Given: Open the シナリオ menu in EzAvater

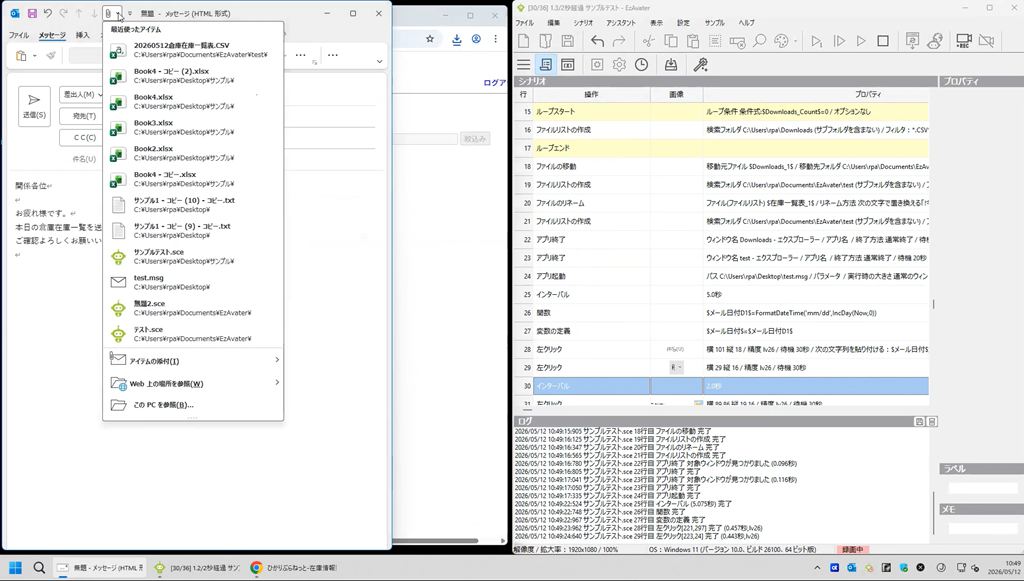Looking at the screenshot, I should pos(583,23).
